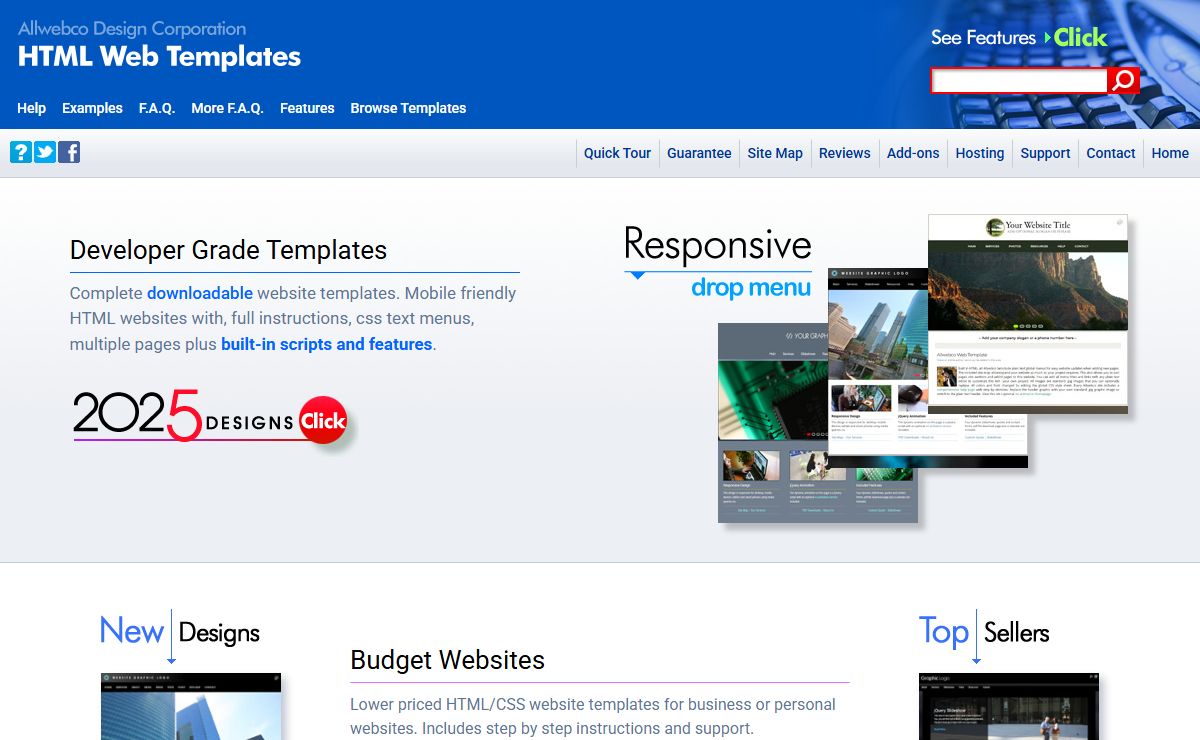Open the New Designs template thumbnail
Screen dimensions: 1200x740
pyautogui.click(x=191, y=706)
